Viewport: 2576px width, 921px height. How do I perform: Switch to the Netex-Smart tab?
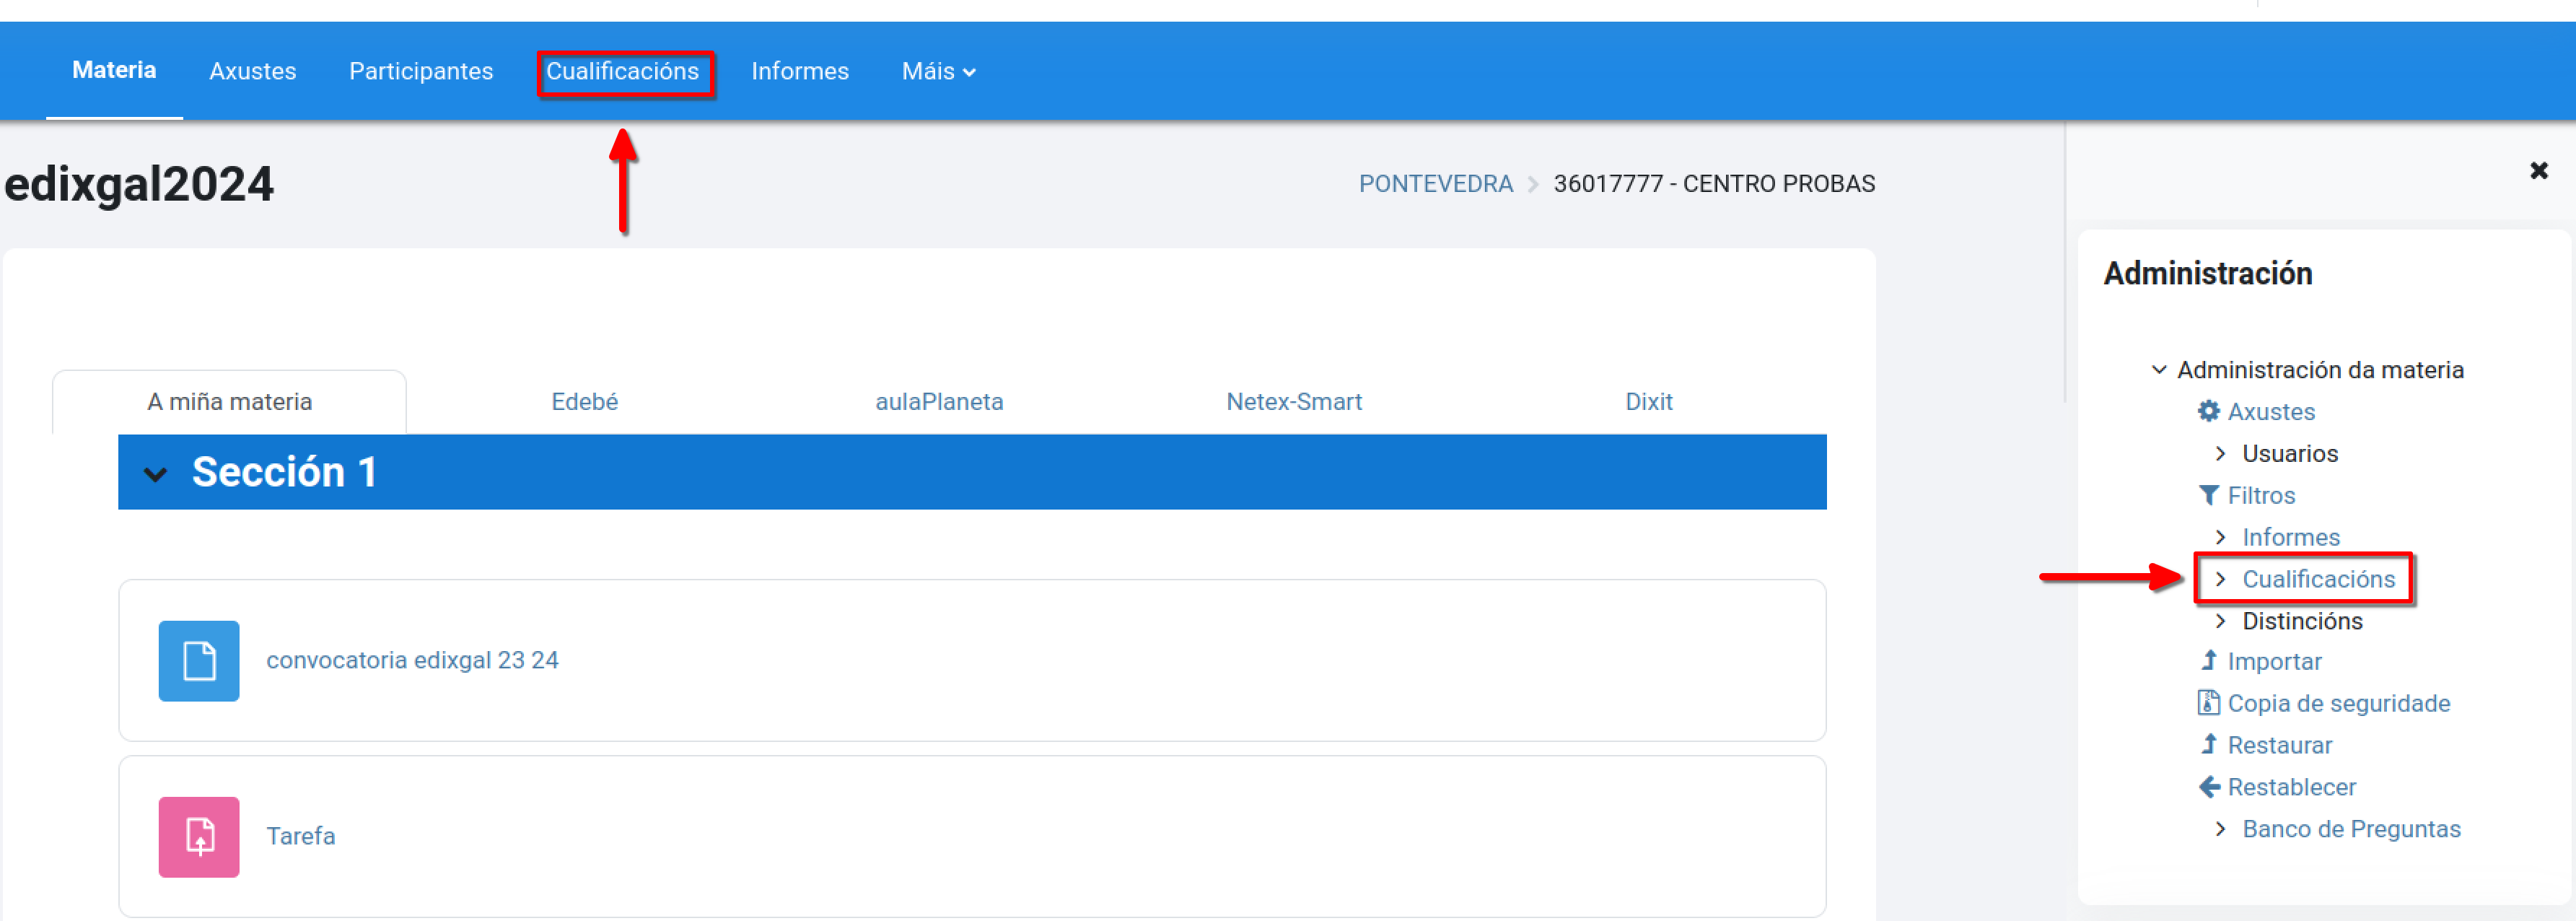coord(1293,402)
